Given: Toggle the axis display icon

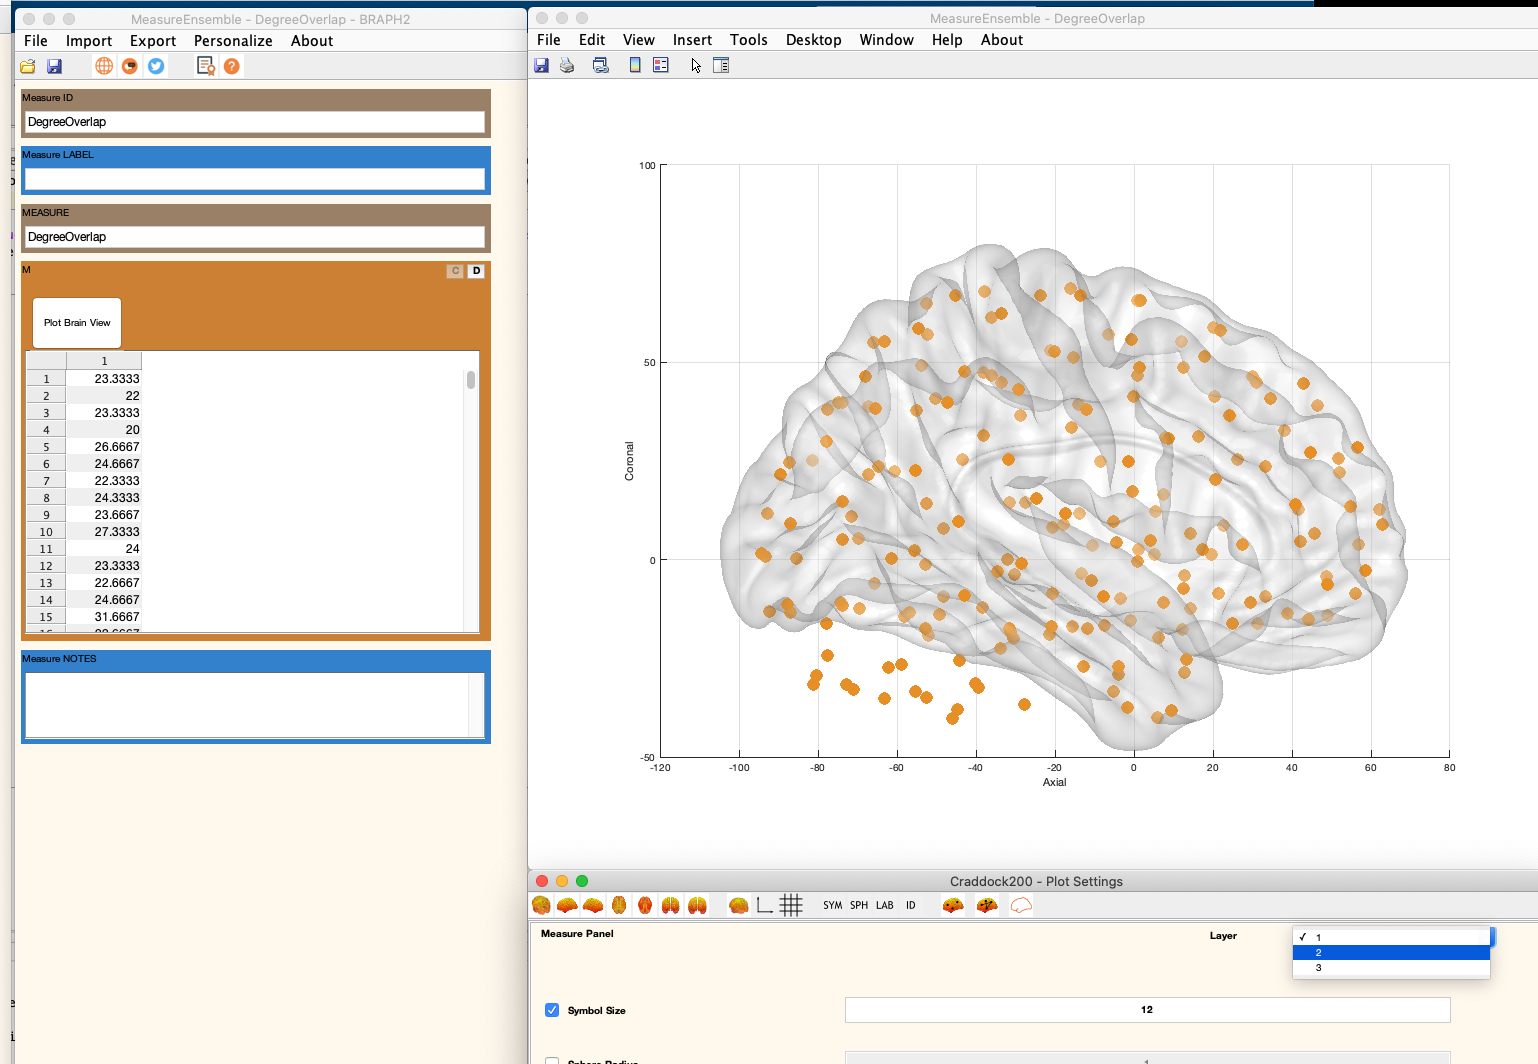Looking at the screenshot, I should 764,905.
